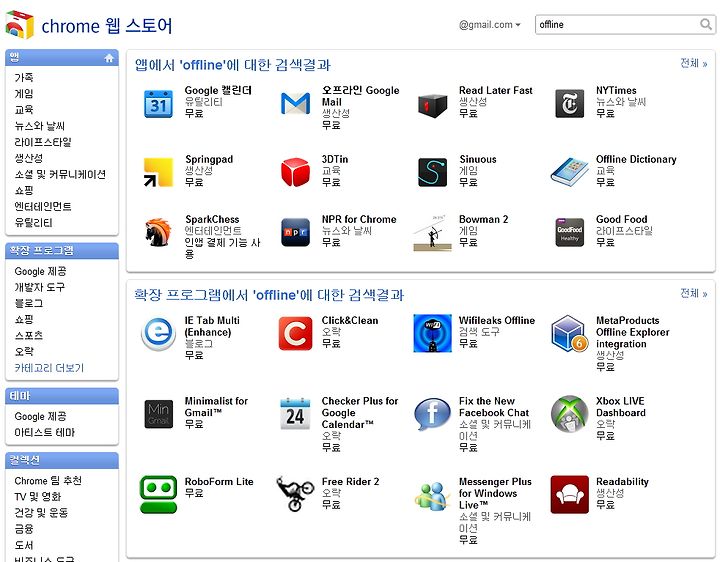Screen dimensions: 720x562
Task: Click the 컬렉션 sidebar header
Action: pos(62,460)
